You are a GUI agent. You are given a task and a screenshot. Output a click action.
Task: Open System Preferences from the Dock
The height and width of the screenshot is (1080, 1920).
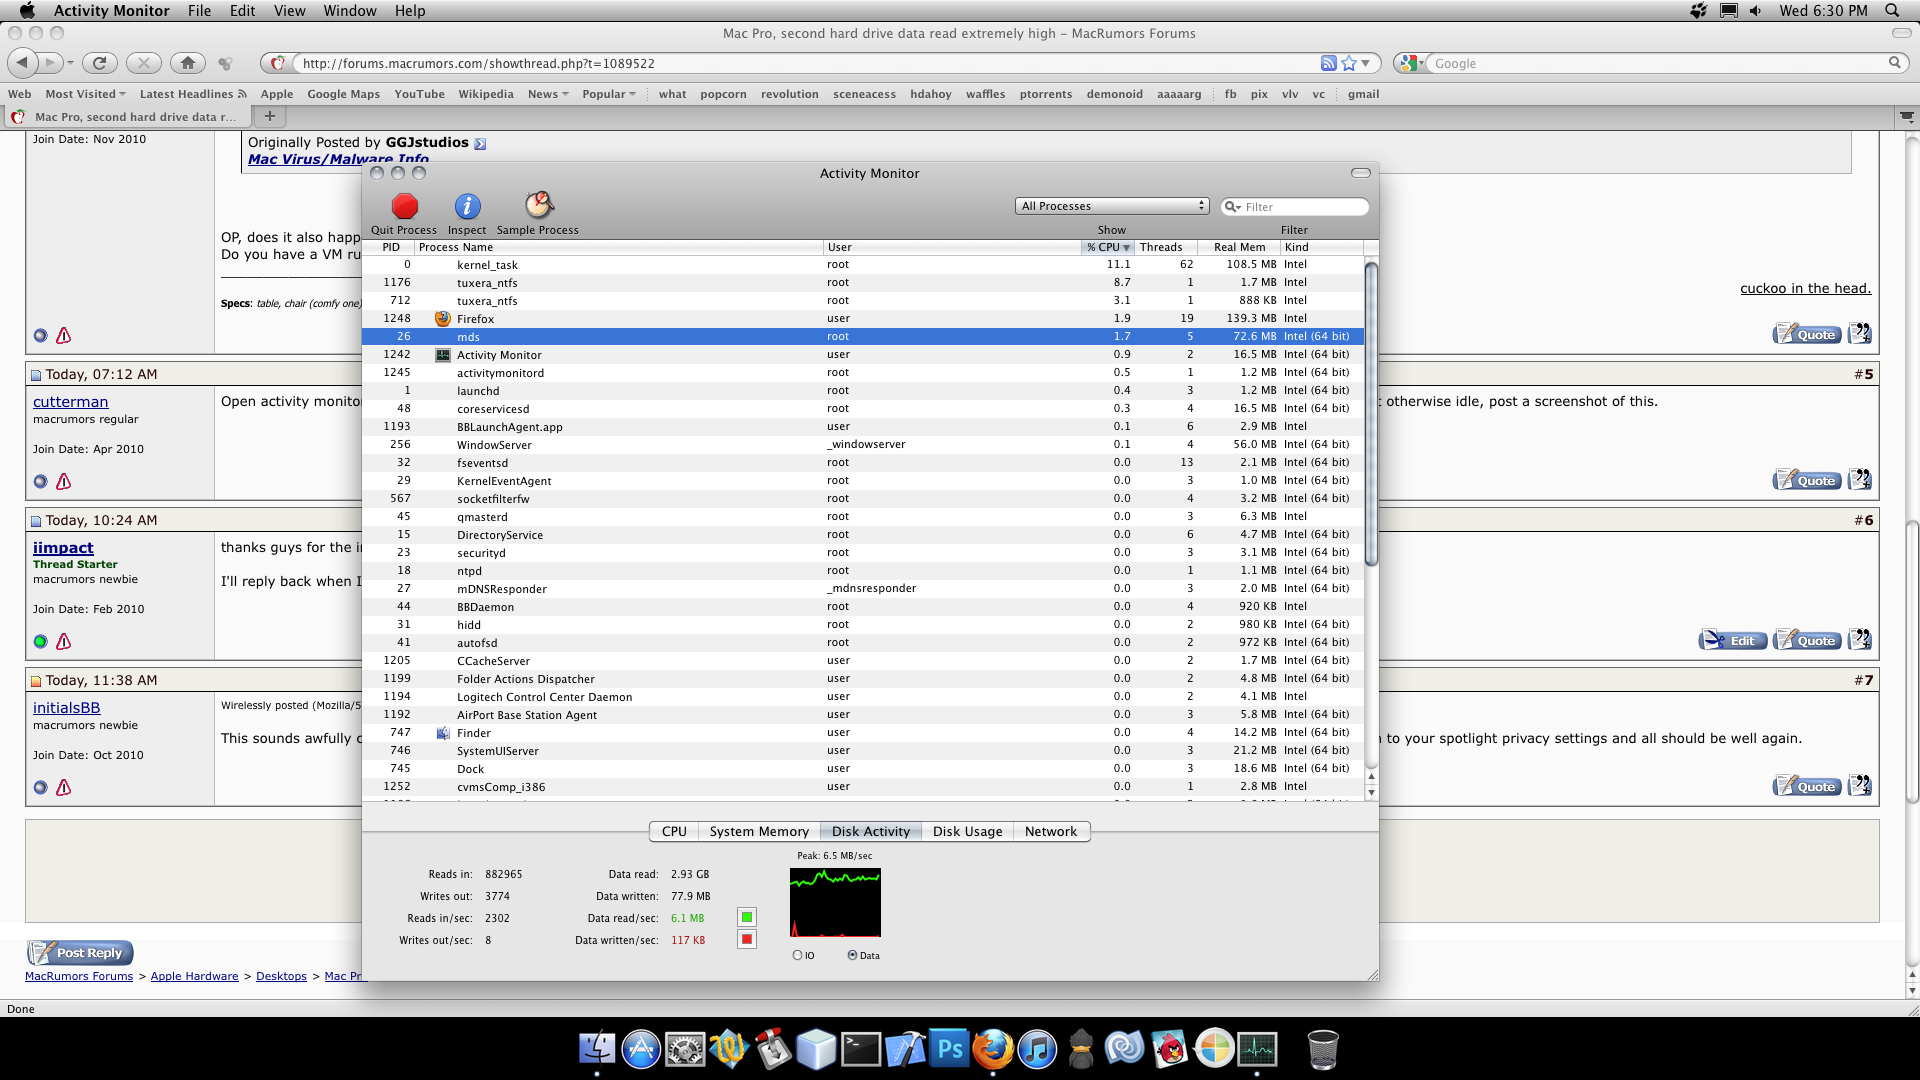coord(685,1049)
